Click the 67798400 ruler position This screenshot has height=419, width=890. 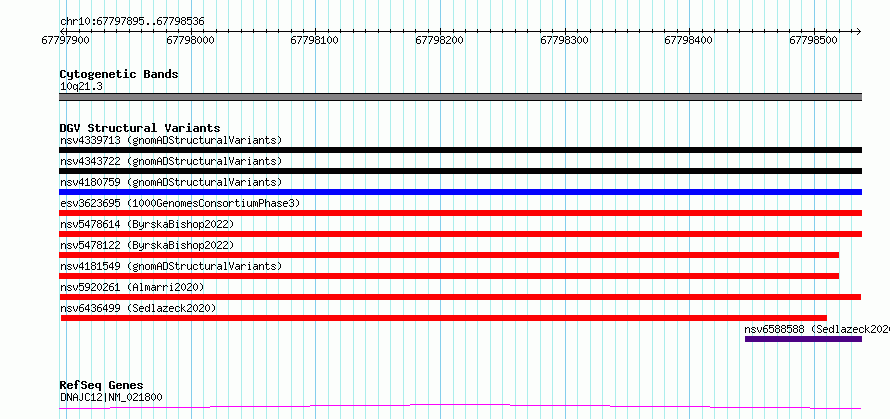689,41
